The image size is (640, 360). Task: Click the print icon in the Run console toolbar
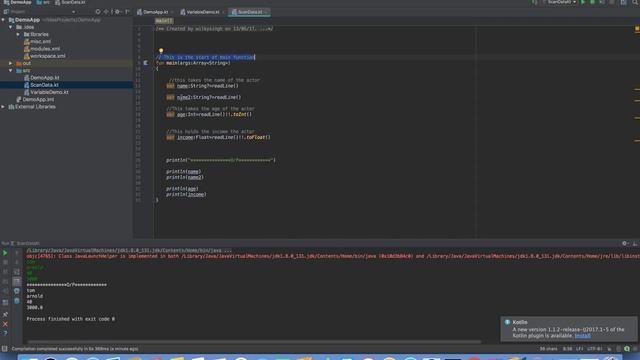tap(17, 291)
